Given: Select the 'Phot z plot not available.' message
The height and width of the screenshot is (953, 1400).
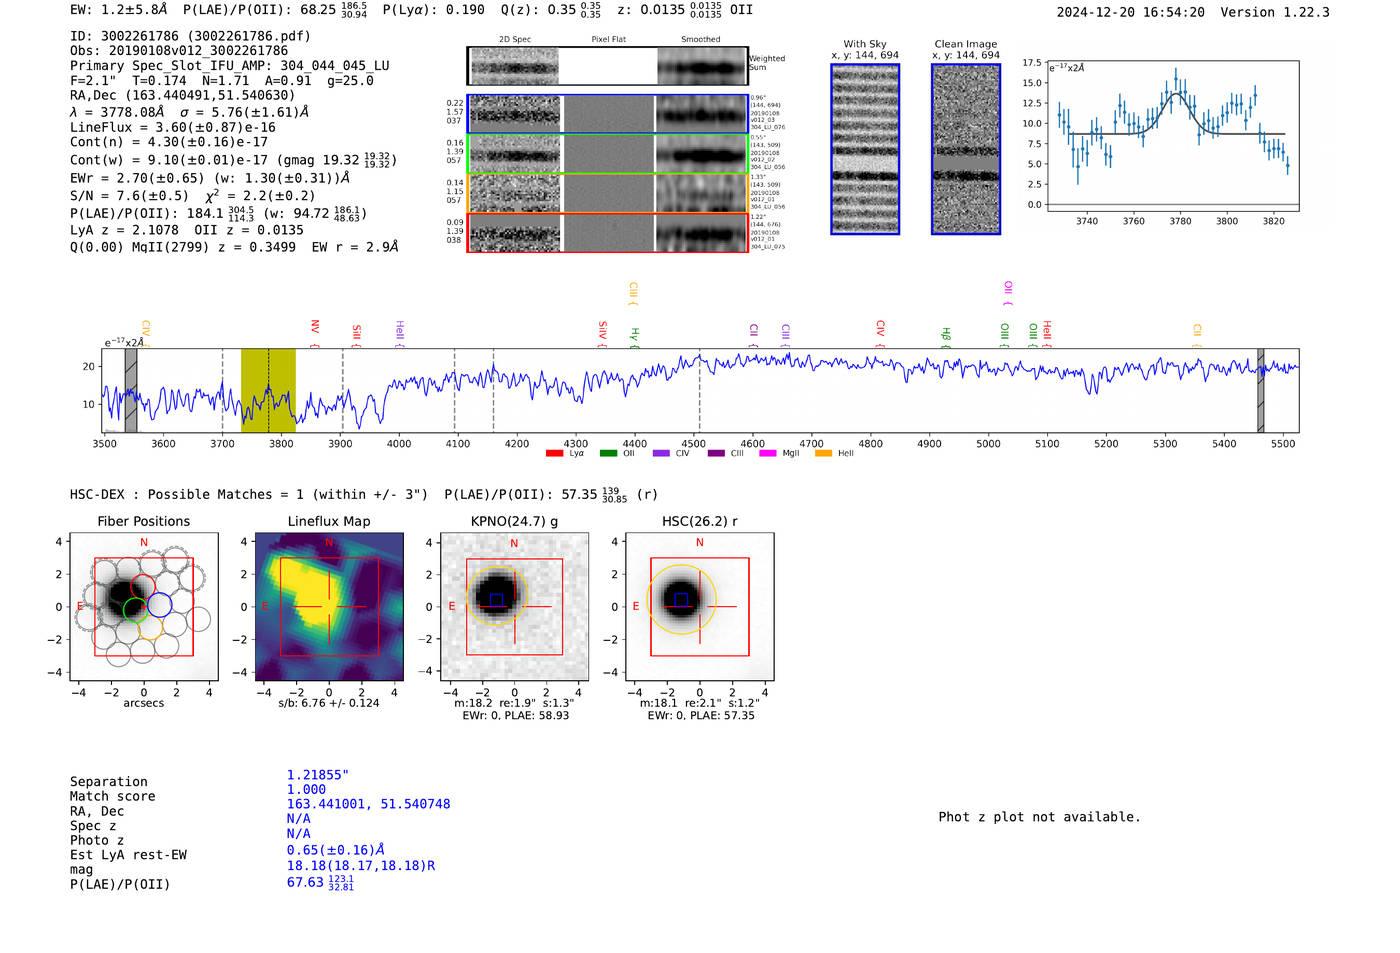Looking at the screenshot, I should tap(1039, 817).
